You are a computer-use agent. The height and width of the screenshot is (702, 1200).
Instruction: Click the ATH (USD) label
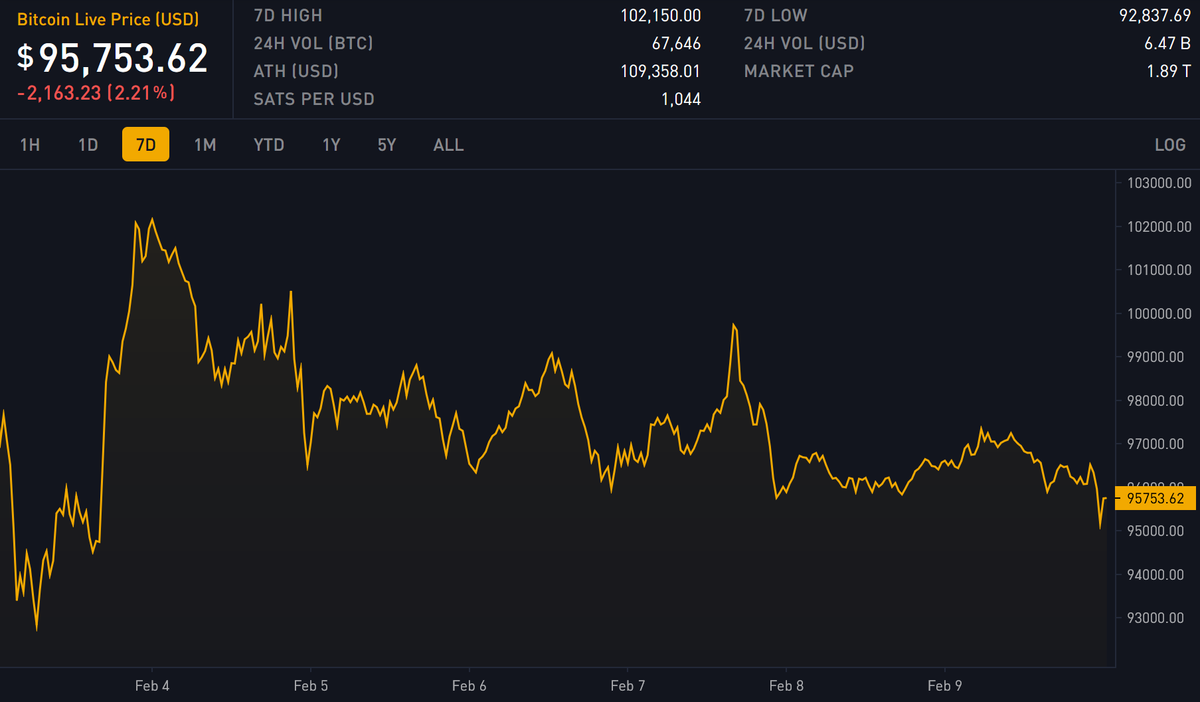[x=296, y=72]
